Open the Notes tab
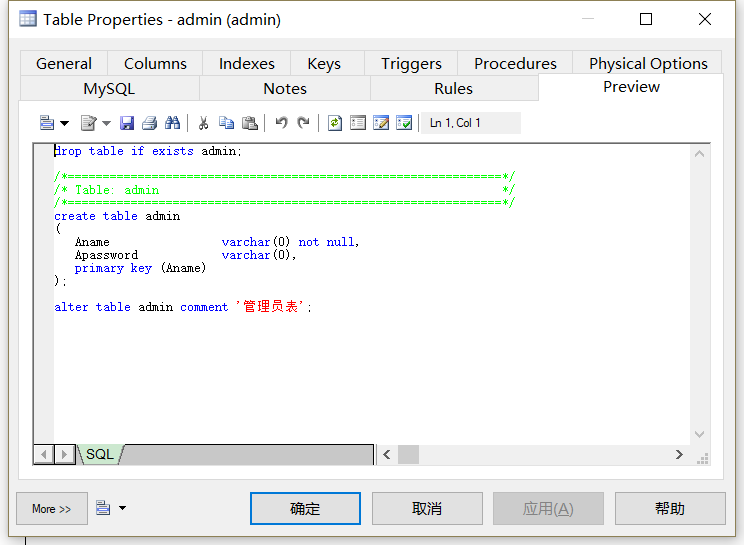The height and width of the screenshot is (545, 744). (285, 89)
